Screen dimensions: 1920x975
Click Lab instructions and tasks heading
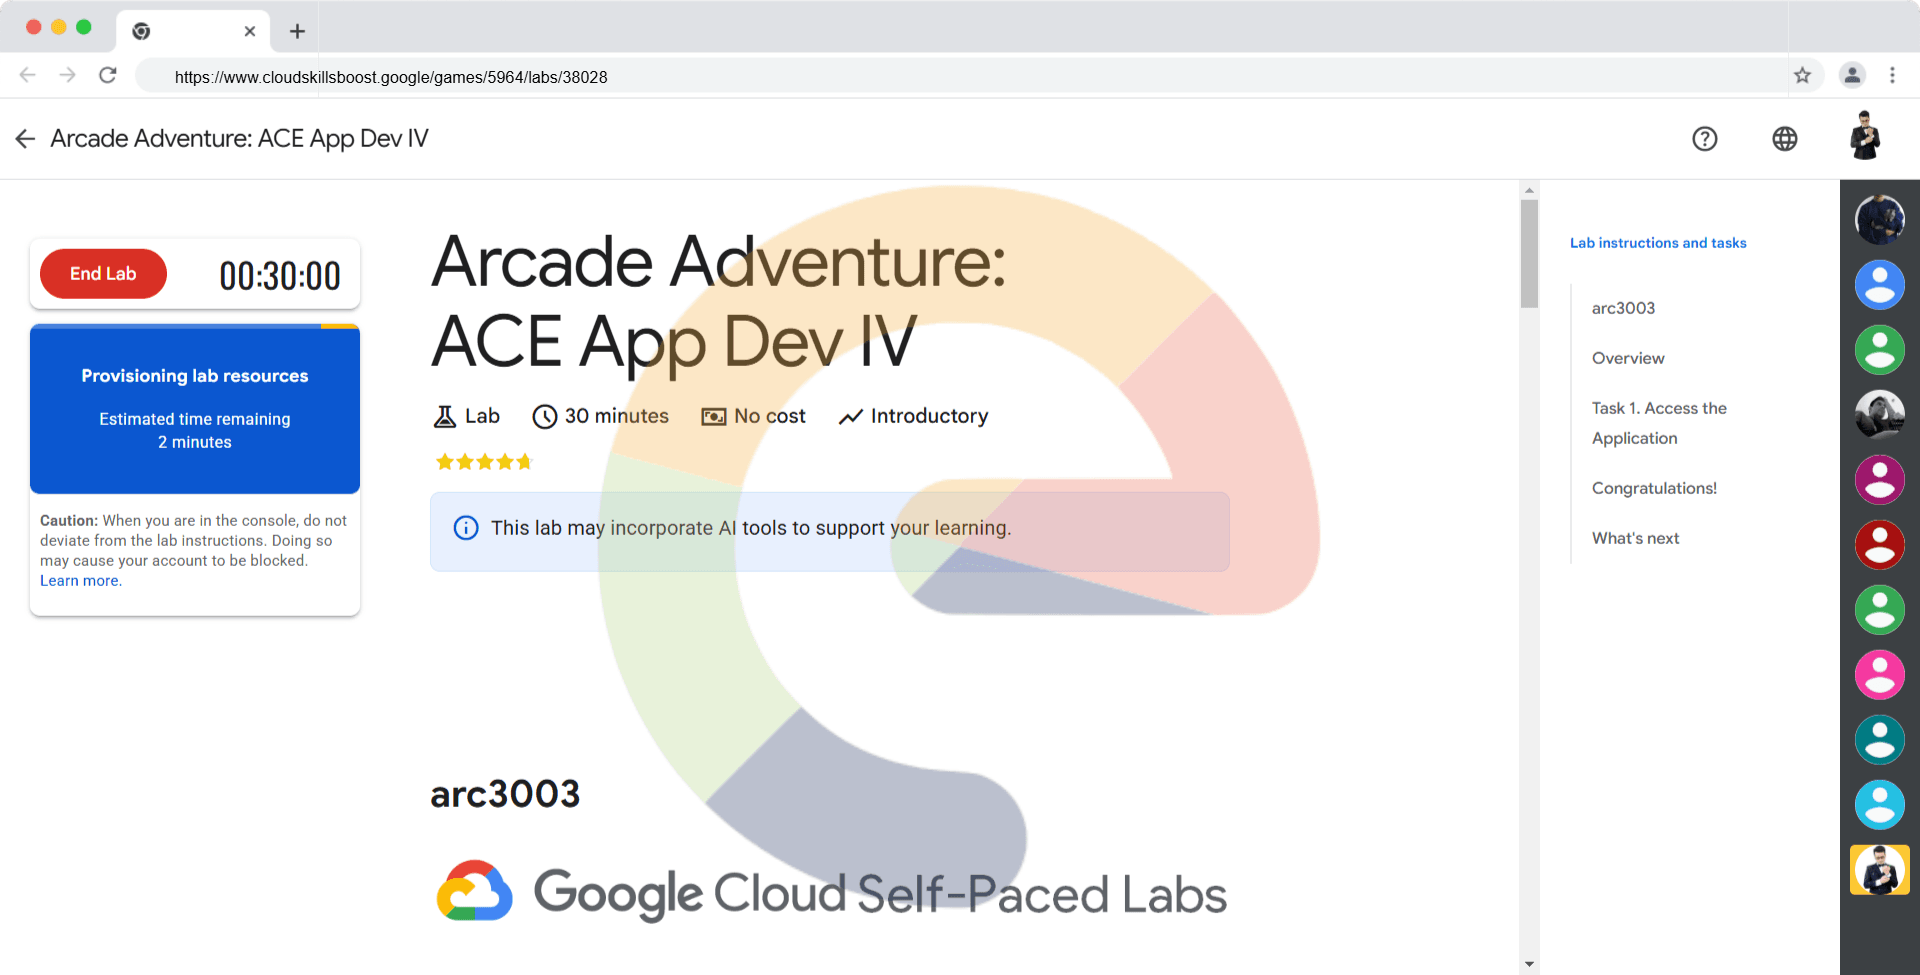click(x=1658, y=243)
